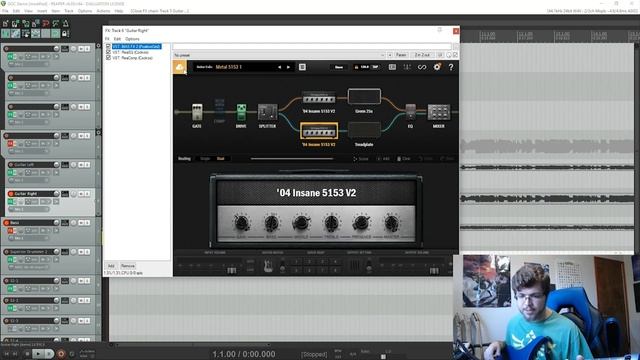Switch routing to Single mode
Viewport: 640px width, 360px height.
205,159
